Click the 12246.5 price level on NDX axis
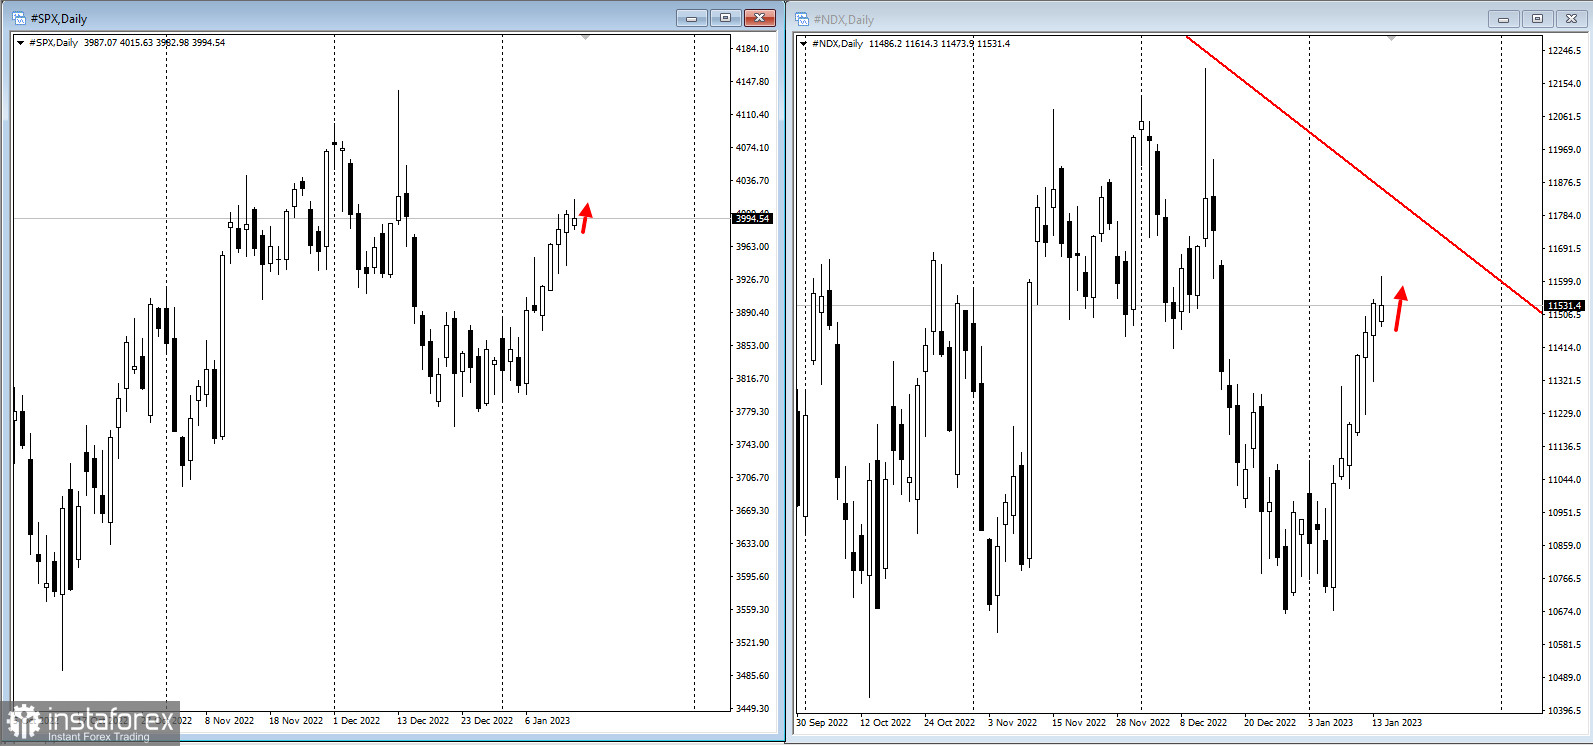This screenshot has height=746, width=1593. (1565, 51)
